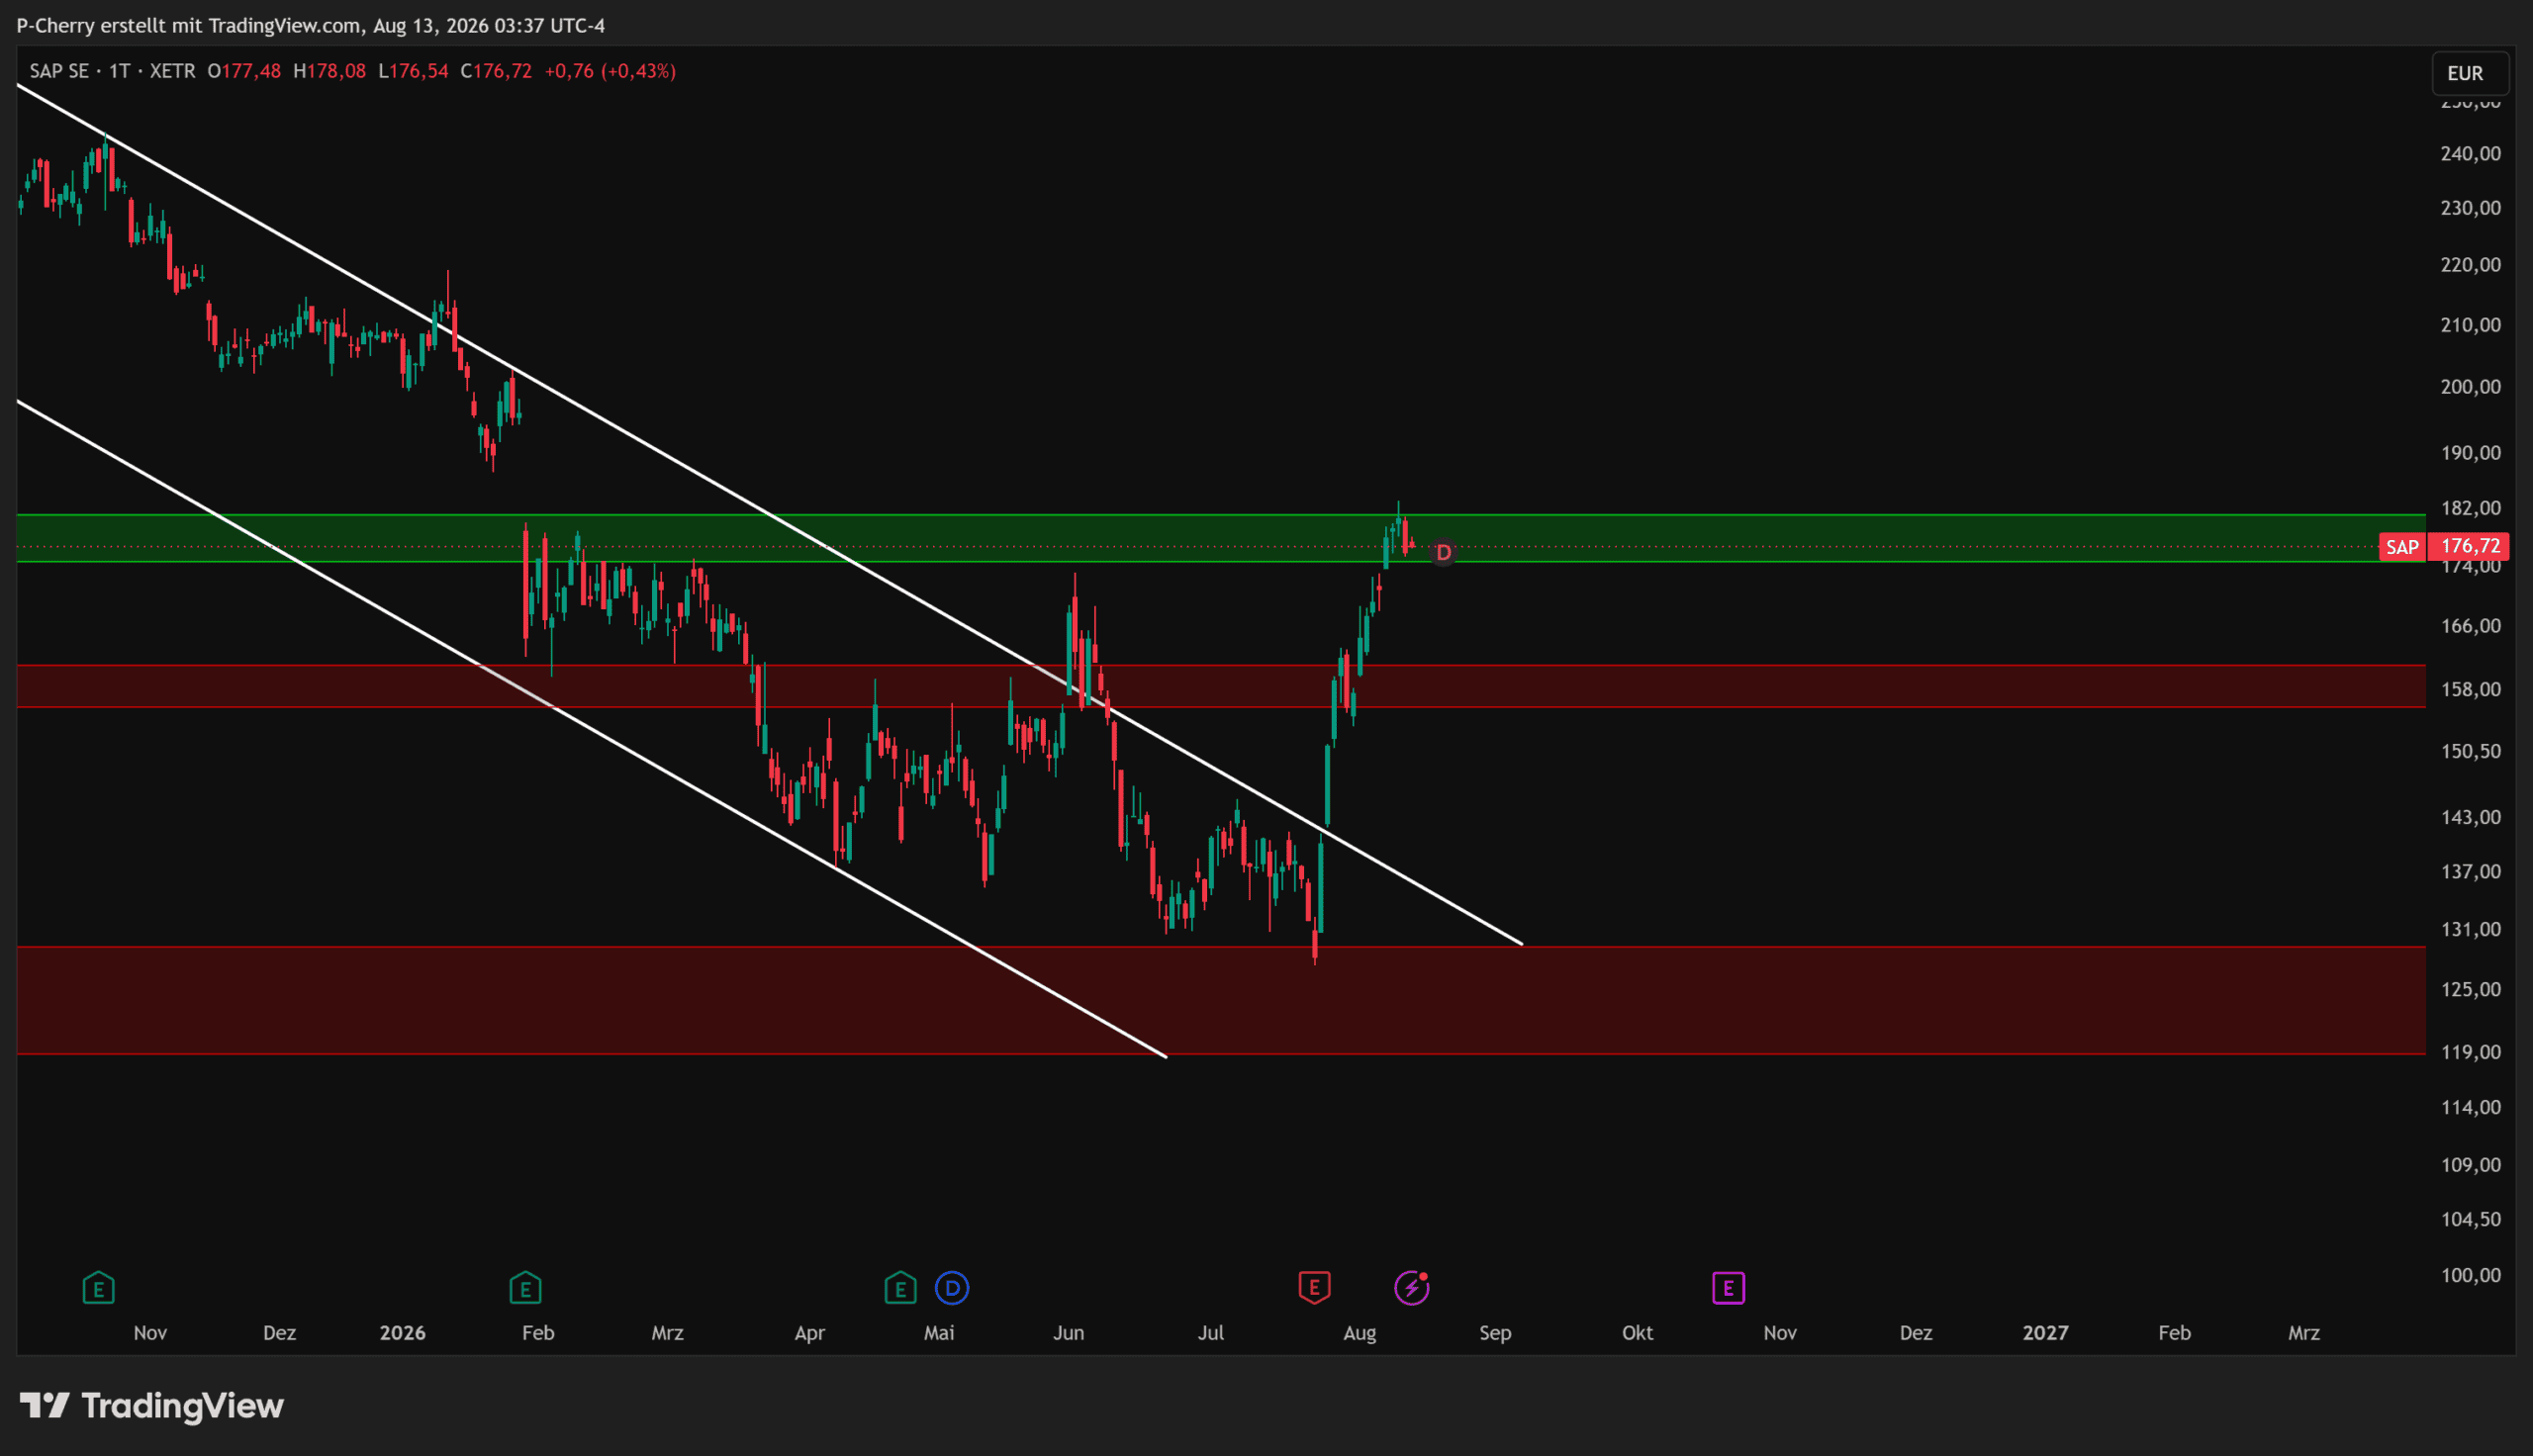
Task: Click the 230,00 price axis label
Action: click(2470, 208)
